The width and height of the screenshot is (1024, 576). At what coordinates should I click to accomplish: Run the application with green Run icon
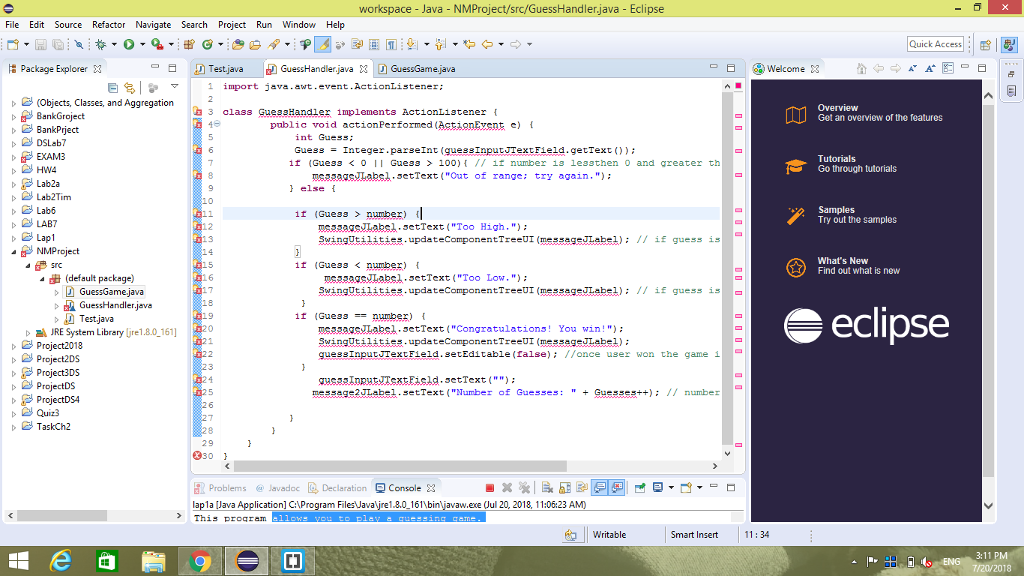tap(129, 45)
